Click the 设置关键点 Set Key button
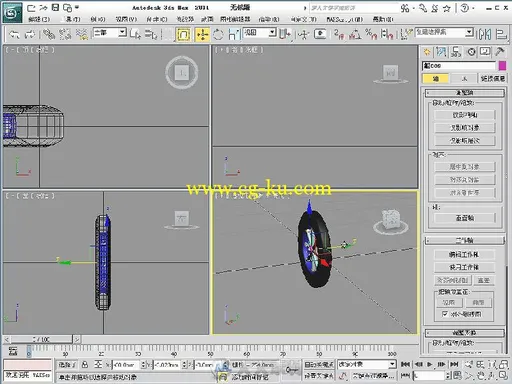Image resolution: width=512 pixels, height=384 pixels. (319, 376)
